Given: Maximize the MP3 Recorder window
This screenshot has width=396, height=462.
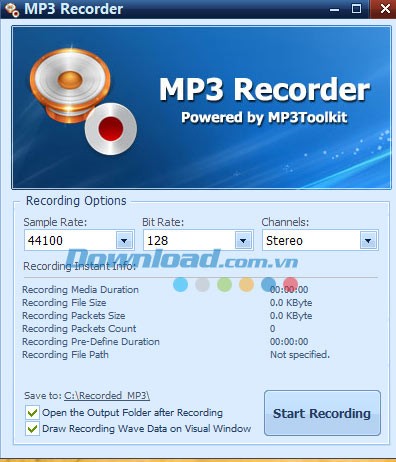Looking at the screenshot, I should [x=356, y=9].
